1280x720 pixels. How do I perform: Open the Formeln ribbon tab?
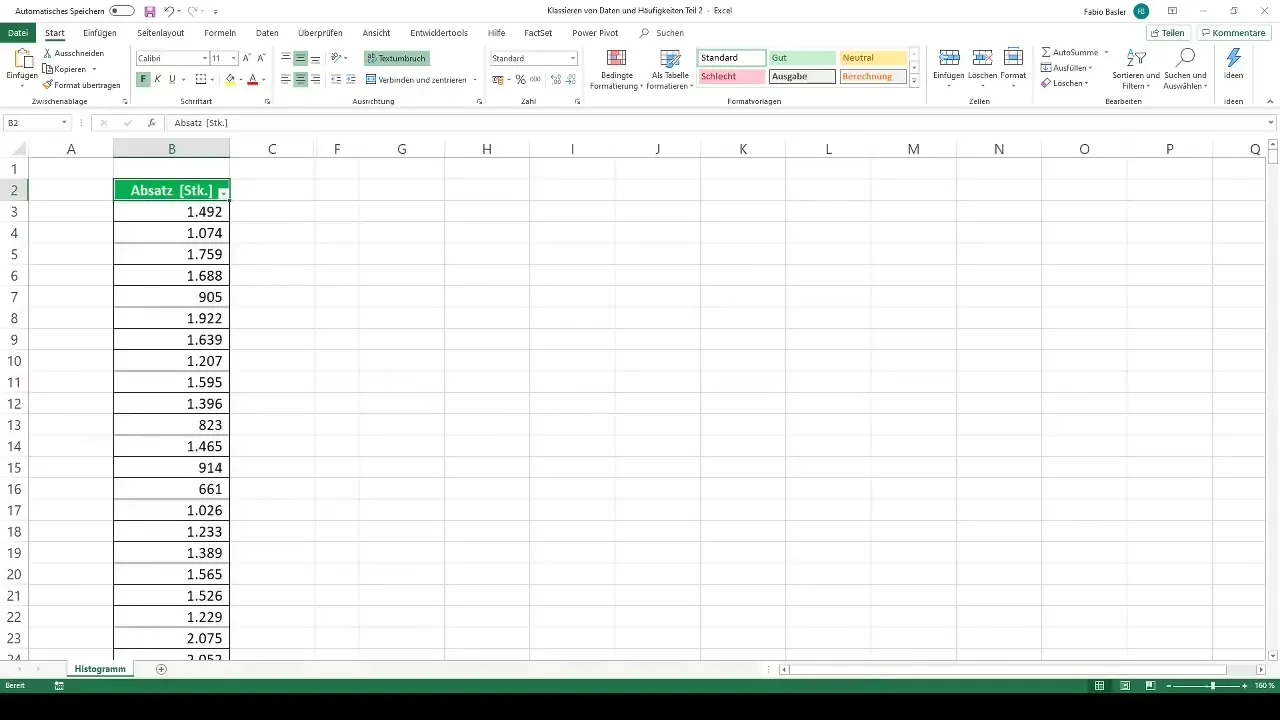click(220, 33)
